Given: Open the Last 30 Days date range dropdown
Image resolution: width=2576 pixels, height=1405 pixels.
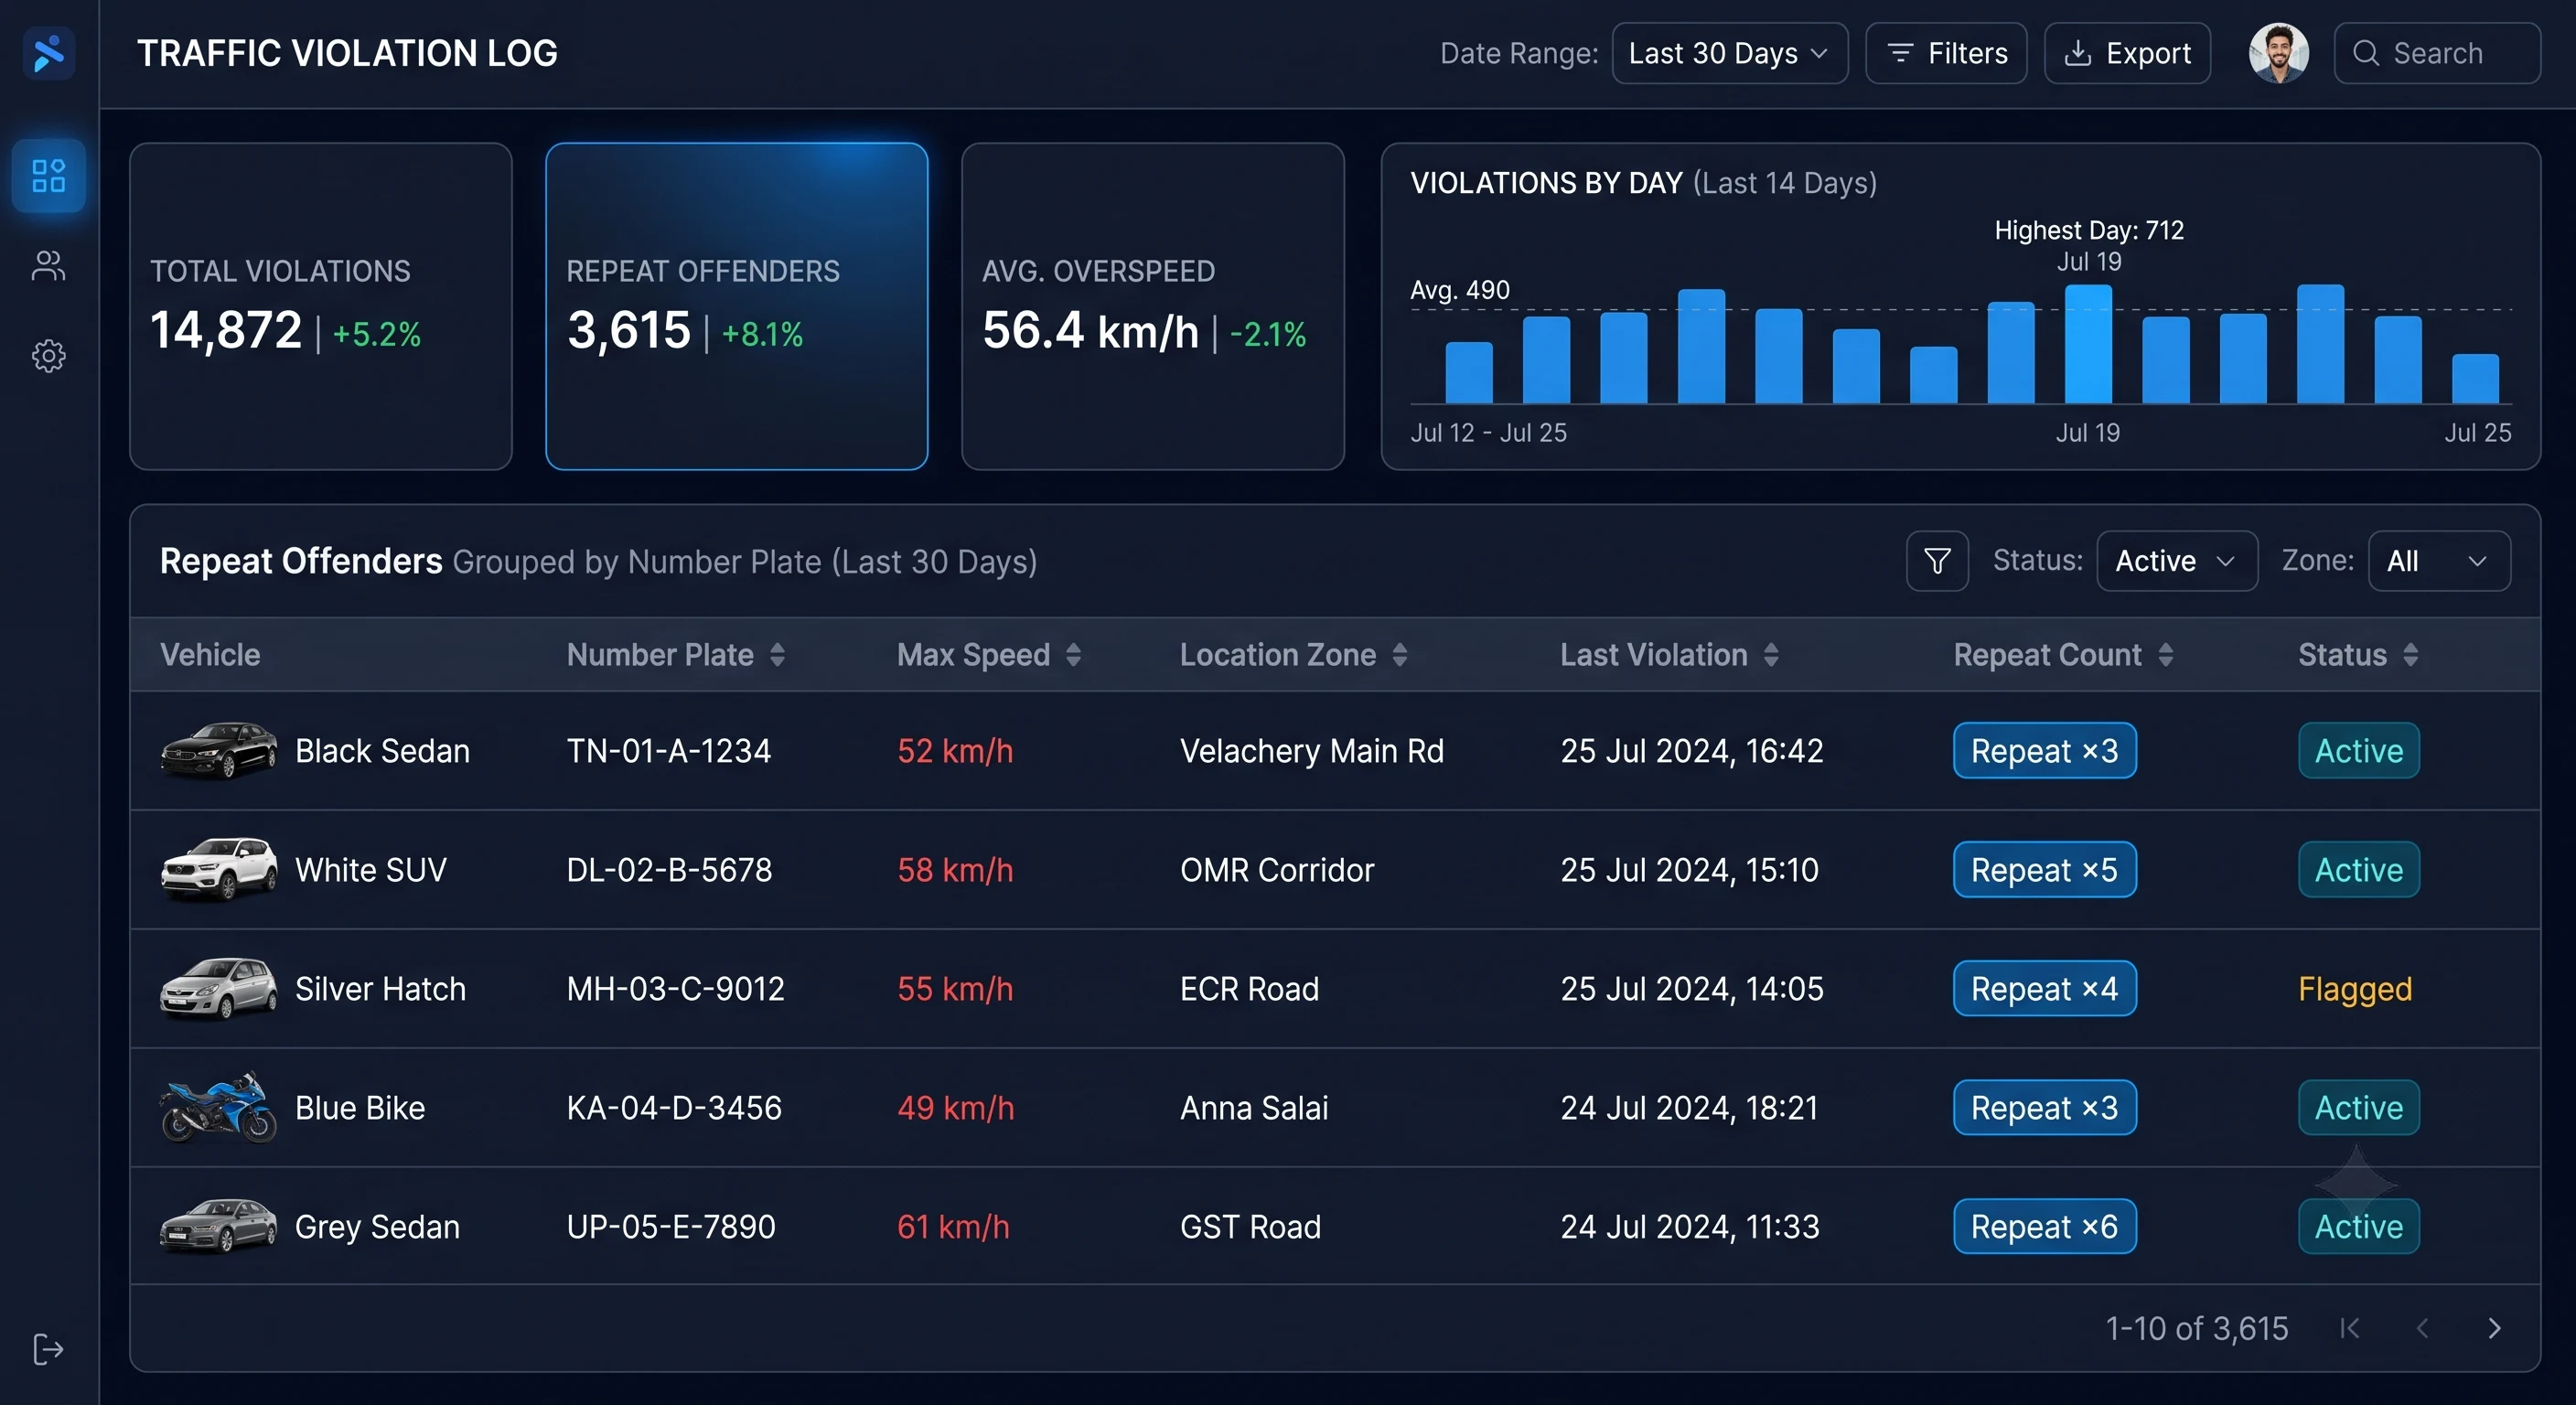Looking at the screenshot, I should click(x=1729, y=53).
